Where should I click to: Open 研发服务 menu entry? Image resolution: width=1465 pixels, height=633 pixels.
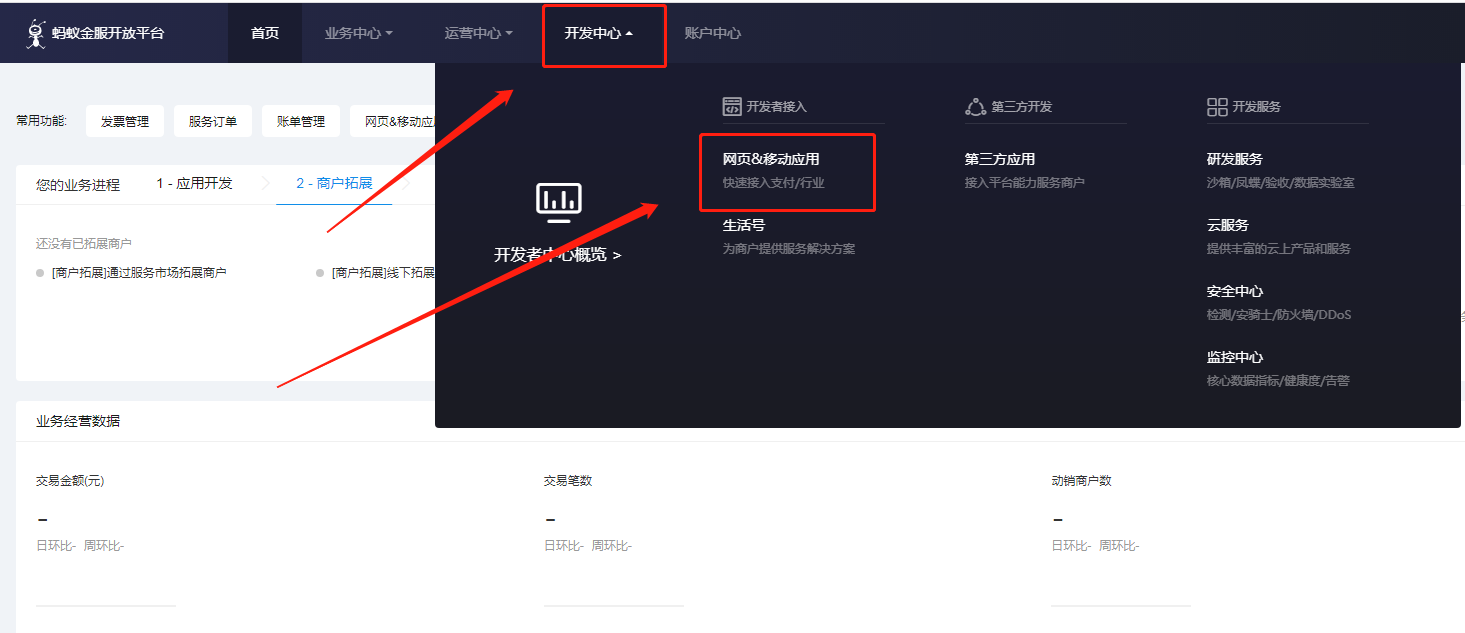[x=1235, y=159]
